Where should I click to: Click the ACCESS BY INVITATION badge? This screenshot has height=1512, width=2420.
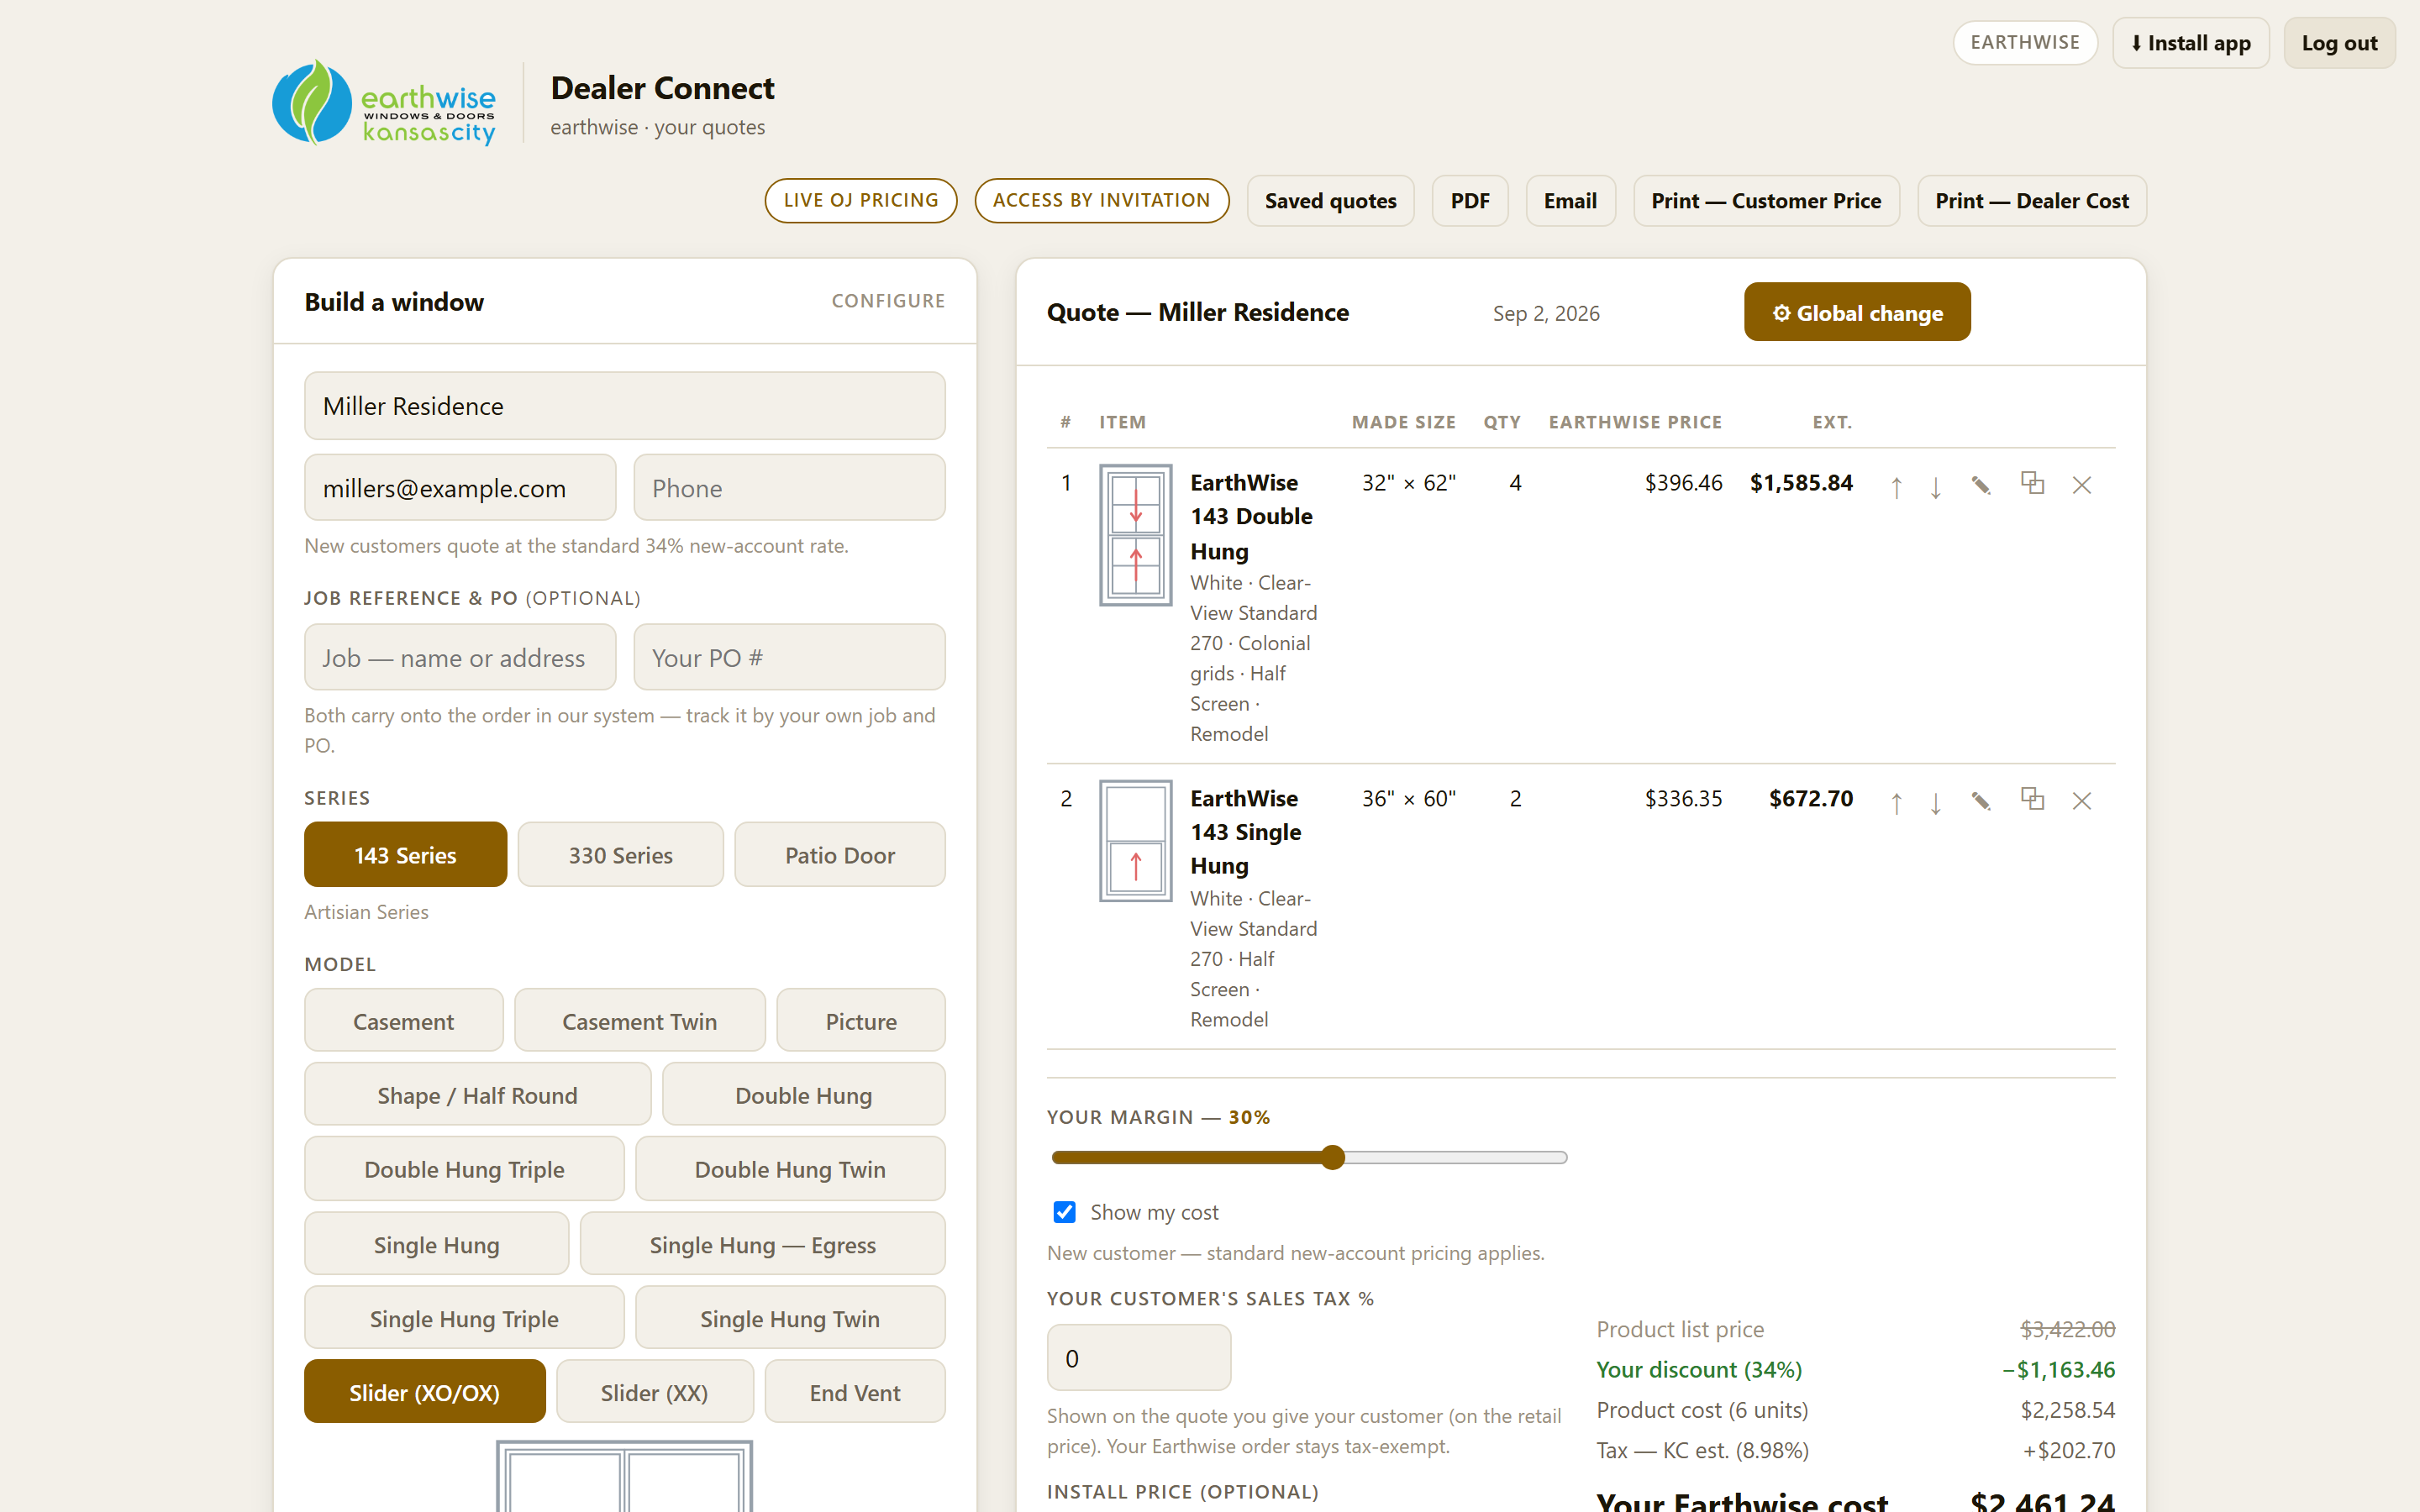(1102, 200)
